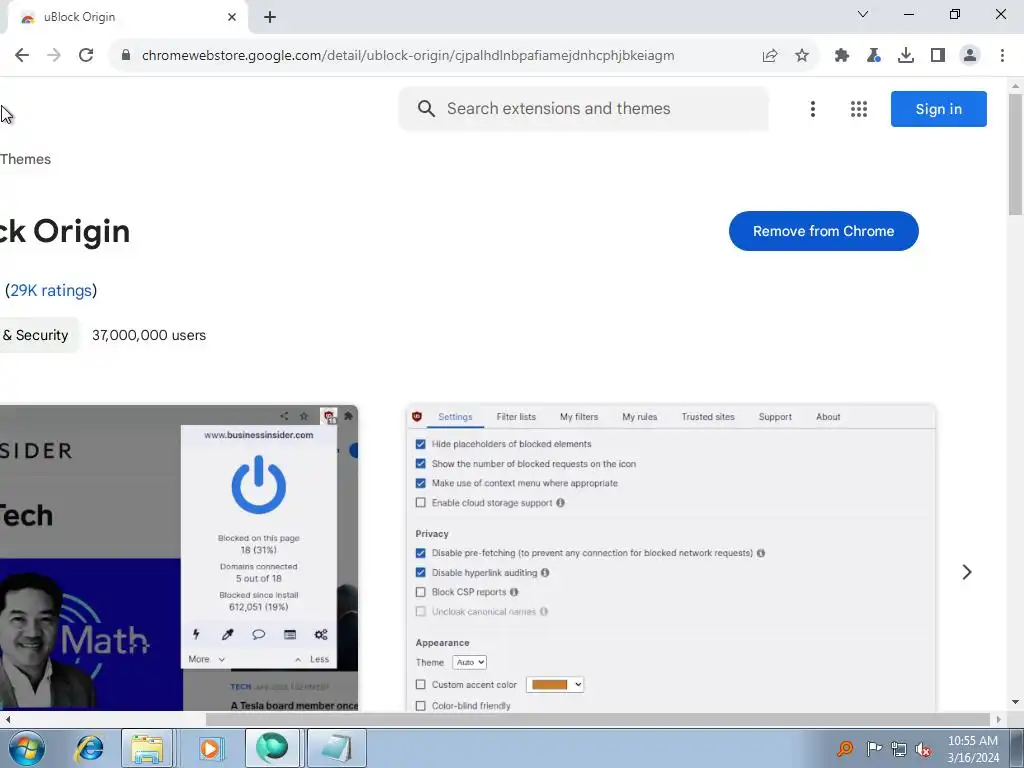The width and height of the screenshot is (1024, 768).
Task: Click the Sign in button
Action: coord(938,109)
